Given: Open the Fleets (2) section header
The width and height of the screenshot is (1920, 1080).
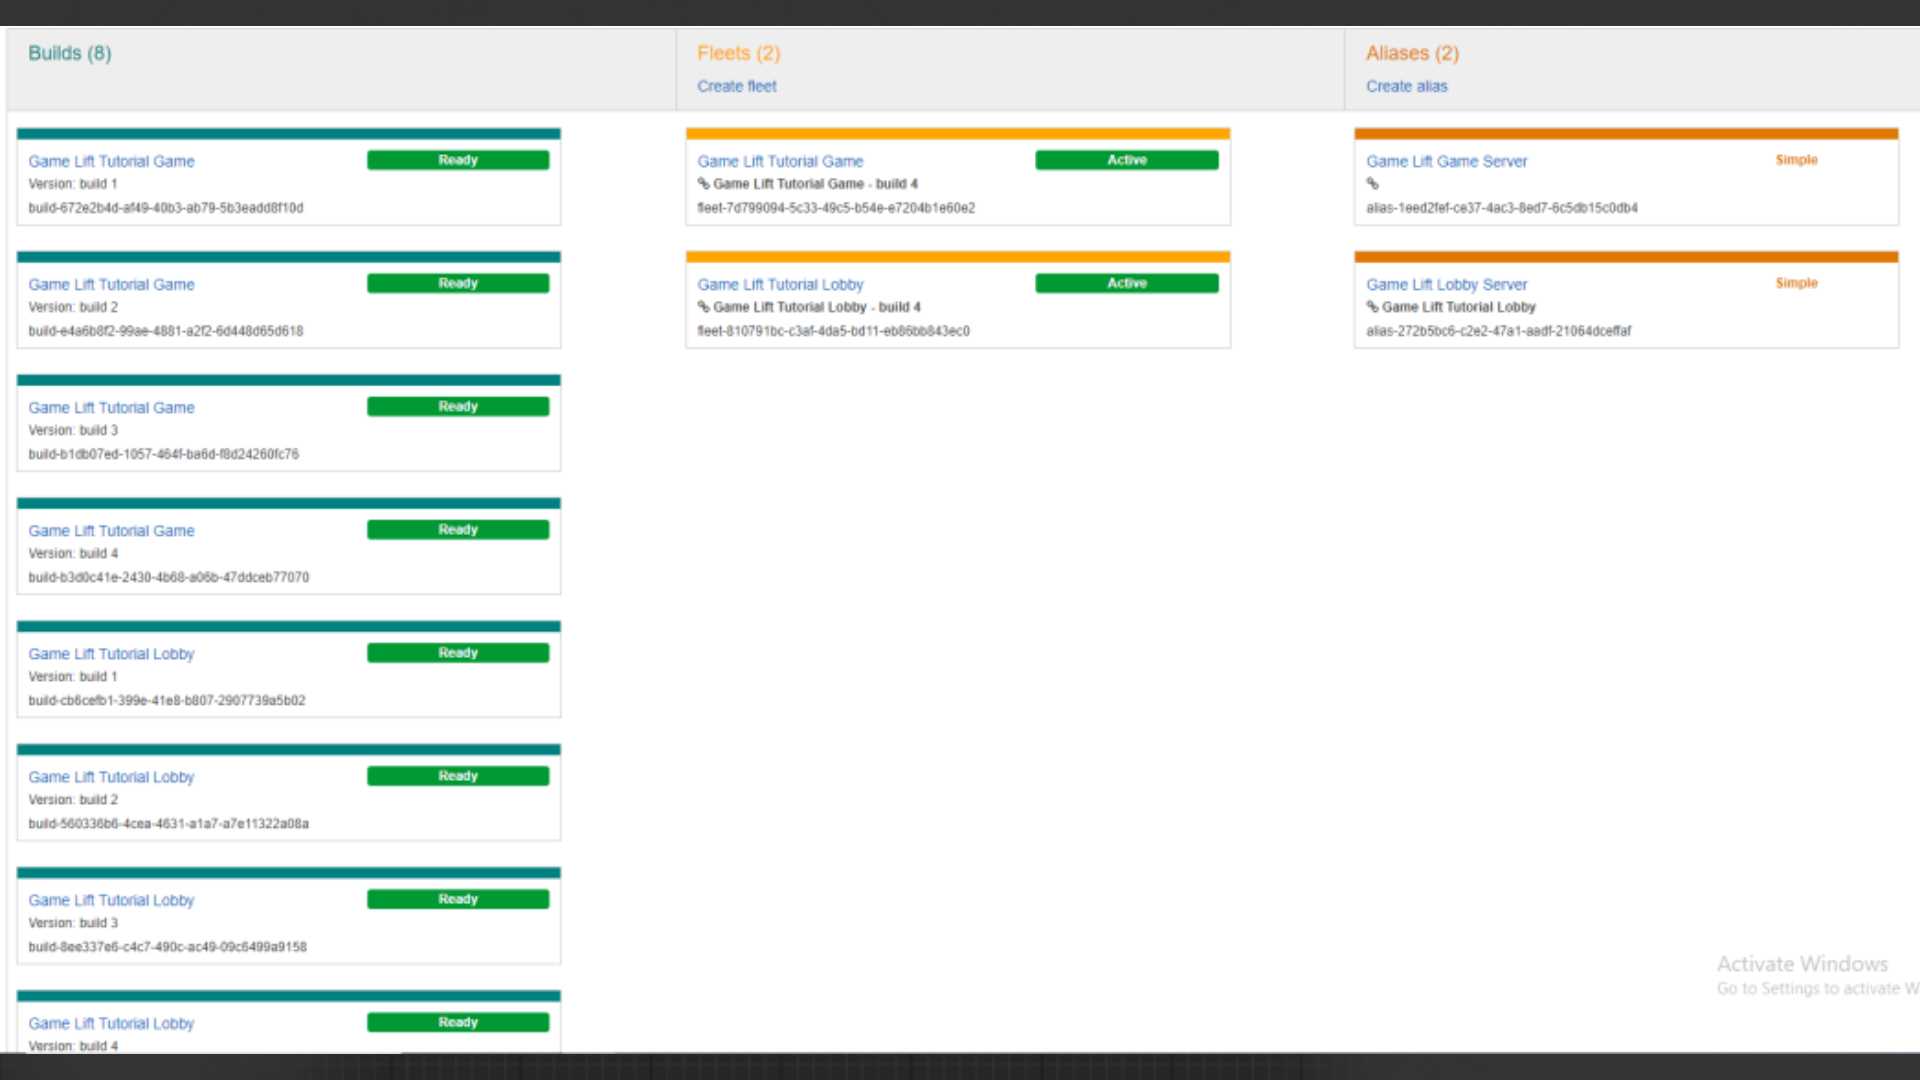Looking at the screenshot, I should pyautogui.click(x=739, y=53).
